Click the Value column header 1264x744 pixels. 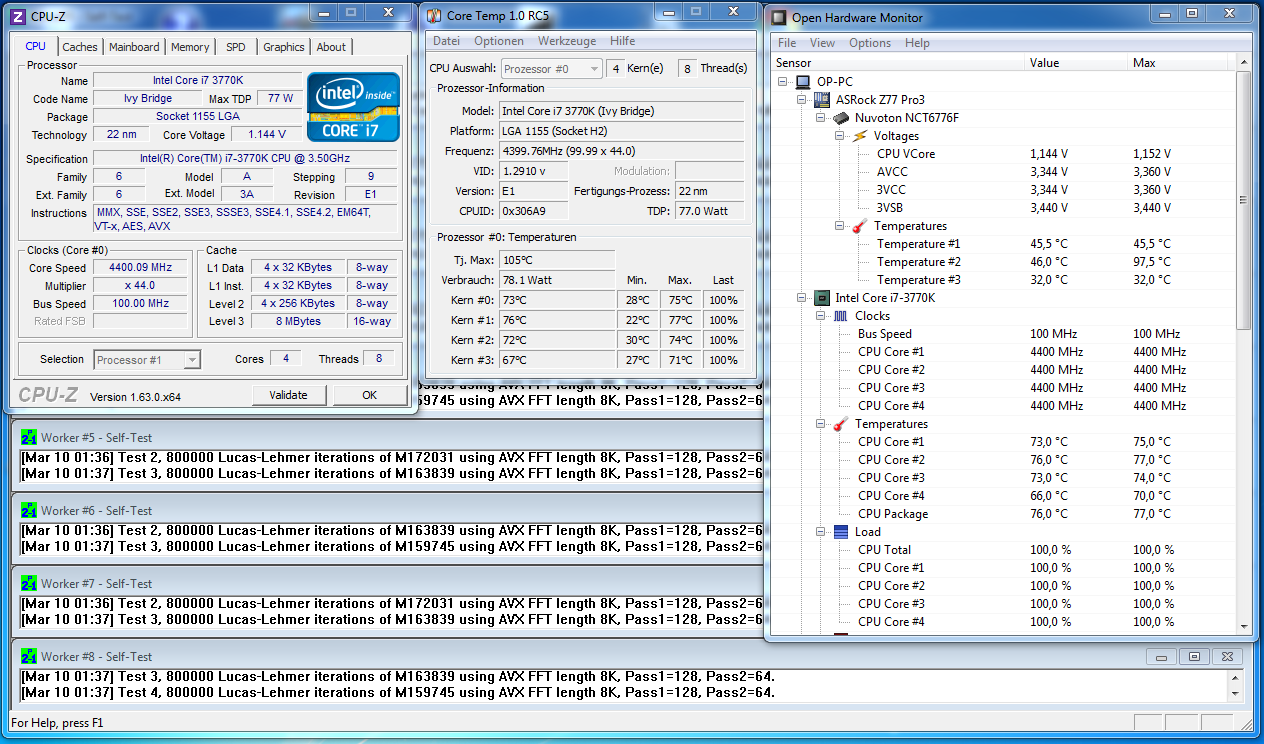click(1078, 63)
